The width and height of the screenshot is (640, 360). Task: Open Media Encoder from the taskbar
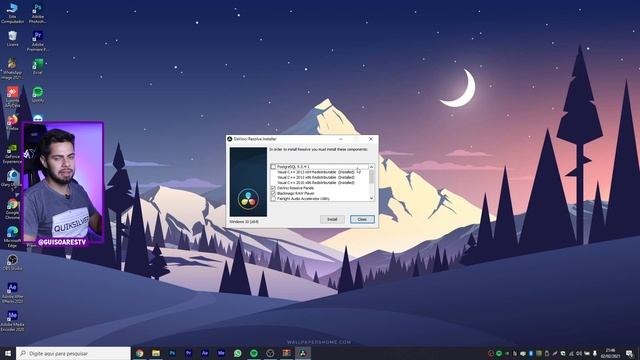point(221,353)
